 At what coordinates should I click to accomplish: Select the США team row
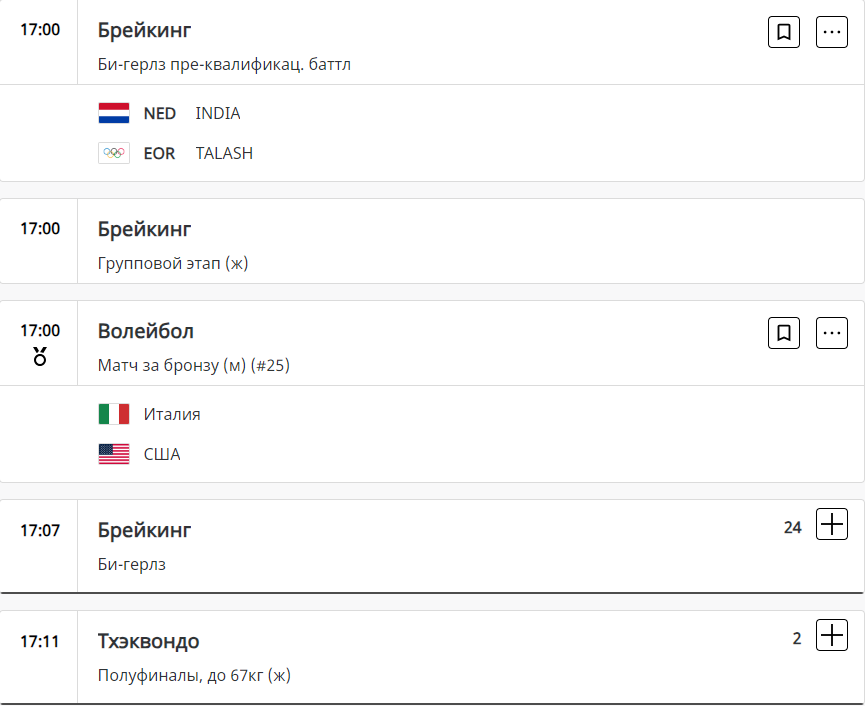pos(162,454)
